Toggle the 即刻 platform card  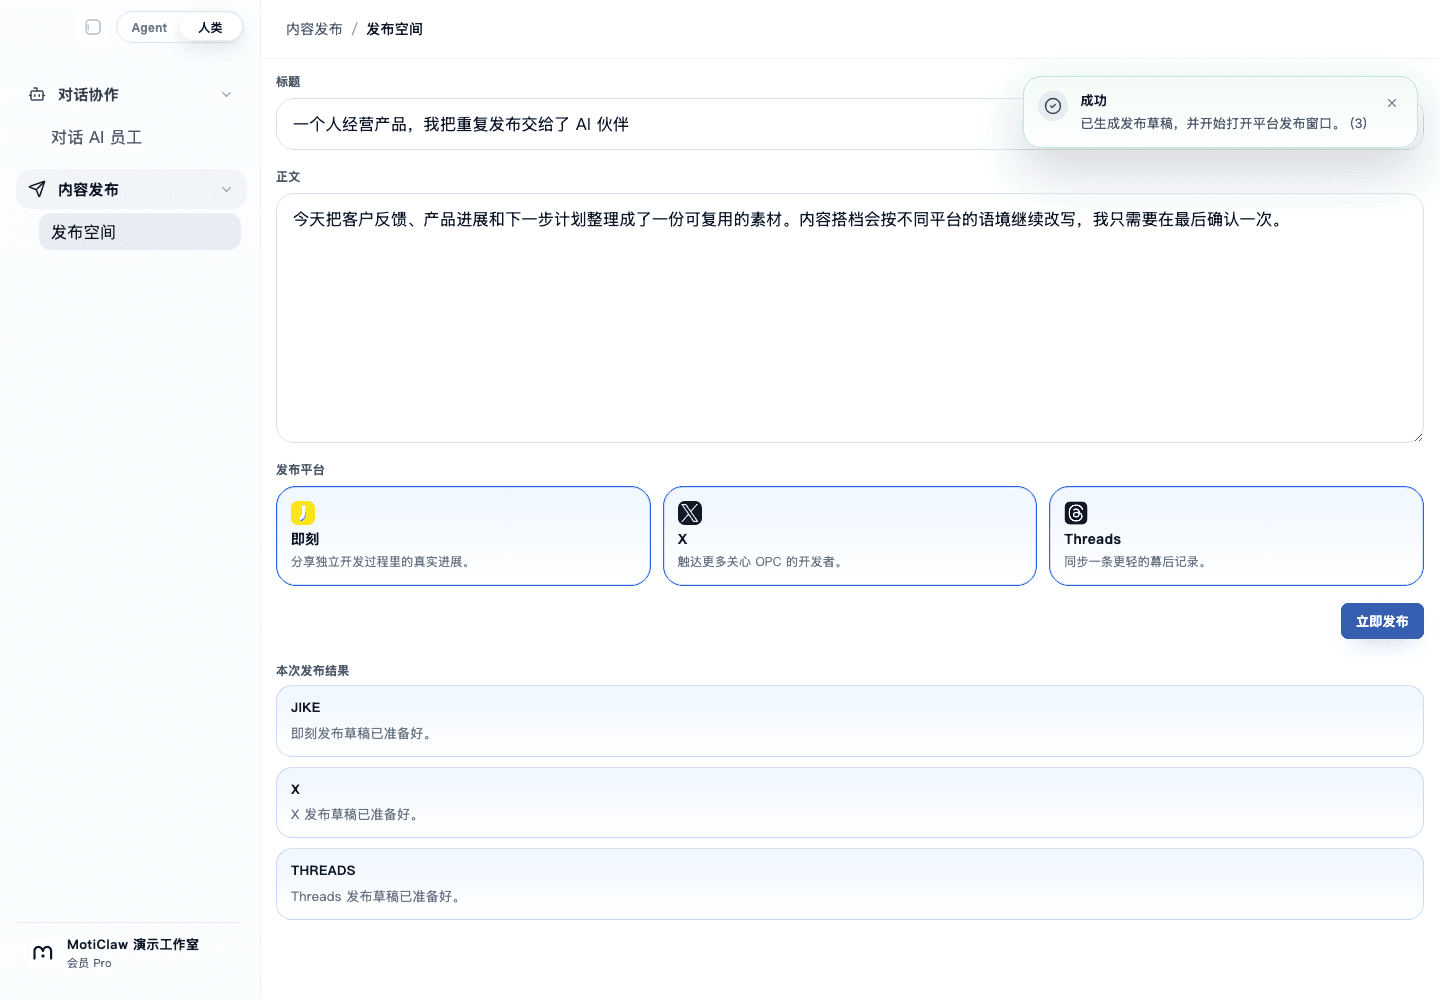point(463,536)
